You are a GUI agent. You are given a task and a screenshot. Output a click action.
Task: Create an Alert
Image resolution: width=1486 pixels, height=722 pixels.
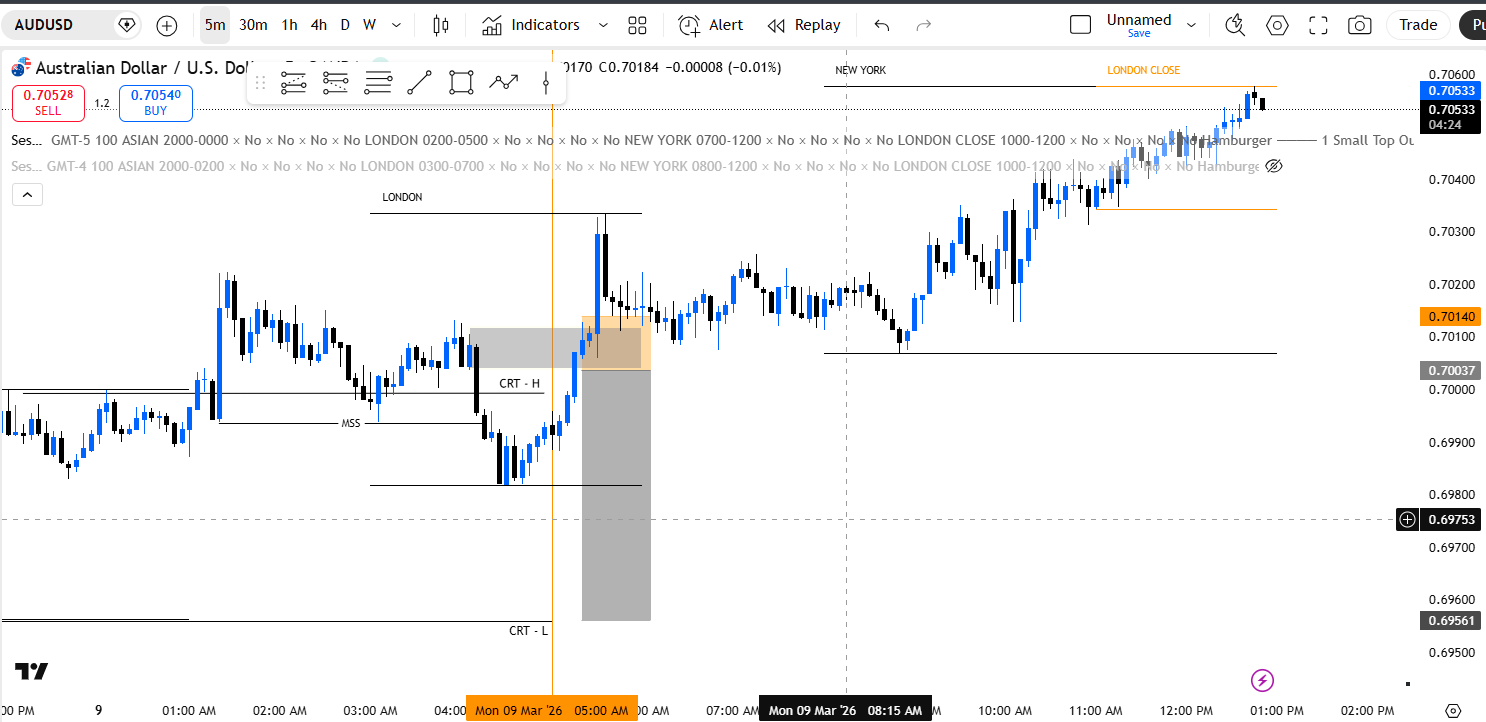711,25
